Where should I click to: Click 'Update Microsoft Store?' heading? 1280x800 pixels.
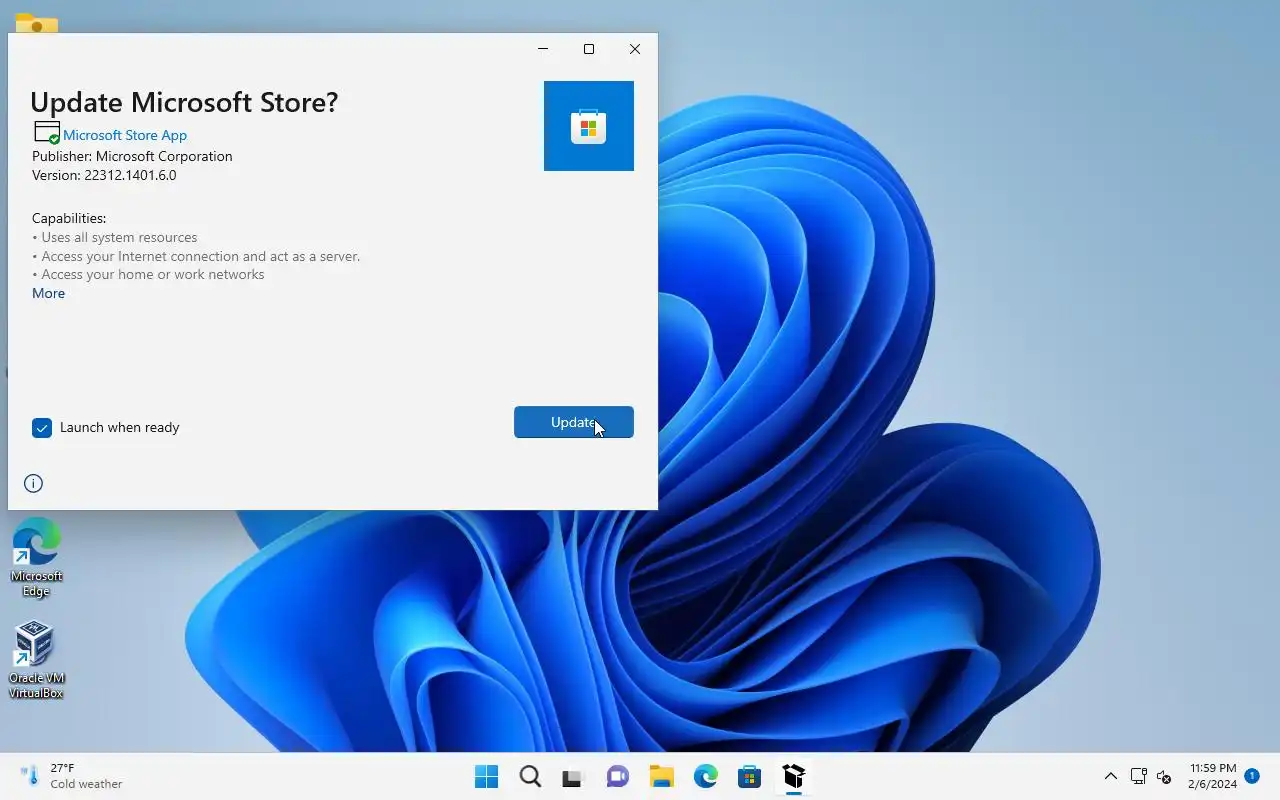pyautogui.click(x=184, y=102)
